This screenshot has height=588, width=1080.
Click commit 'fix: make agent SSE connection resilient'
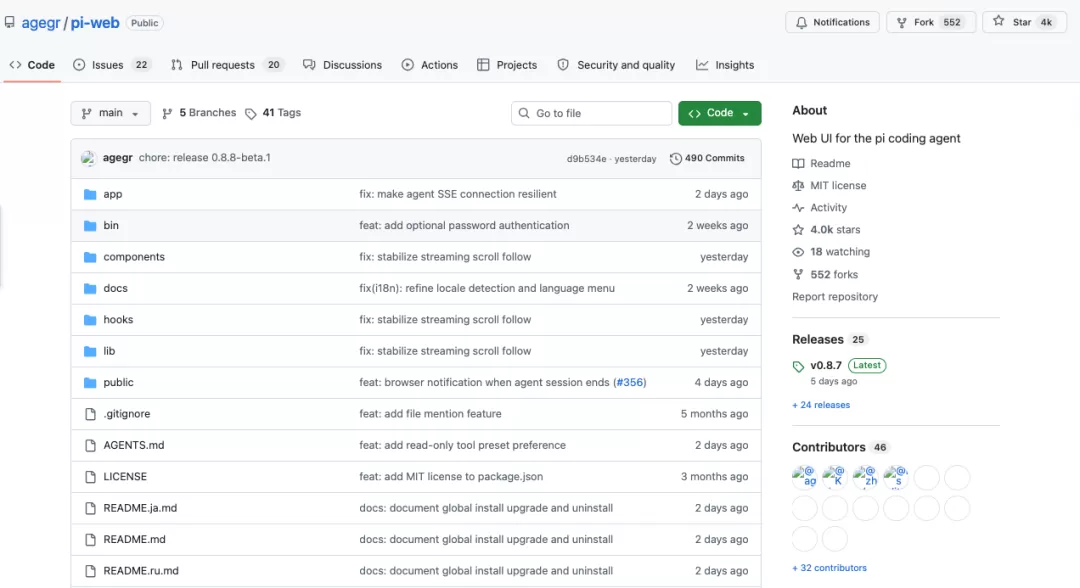(458, 194)
